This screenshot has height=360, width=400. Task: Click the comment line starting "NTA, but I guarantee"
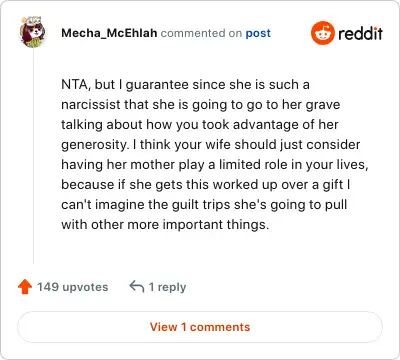pyautogui.click(x=185, y=85)
